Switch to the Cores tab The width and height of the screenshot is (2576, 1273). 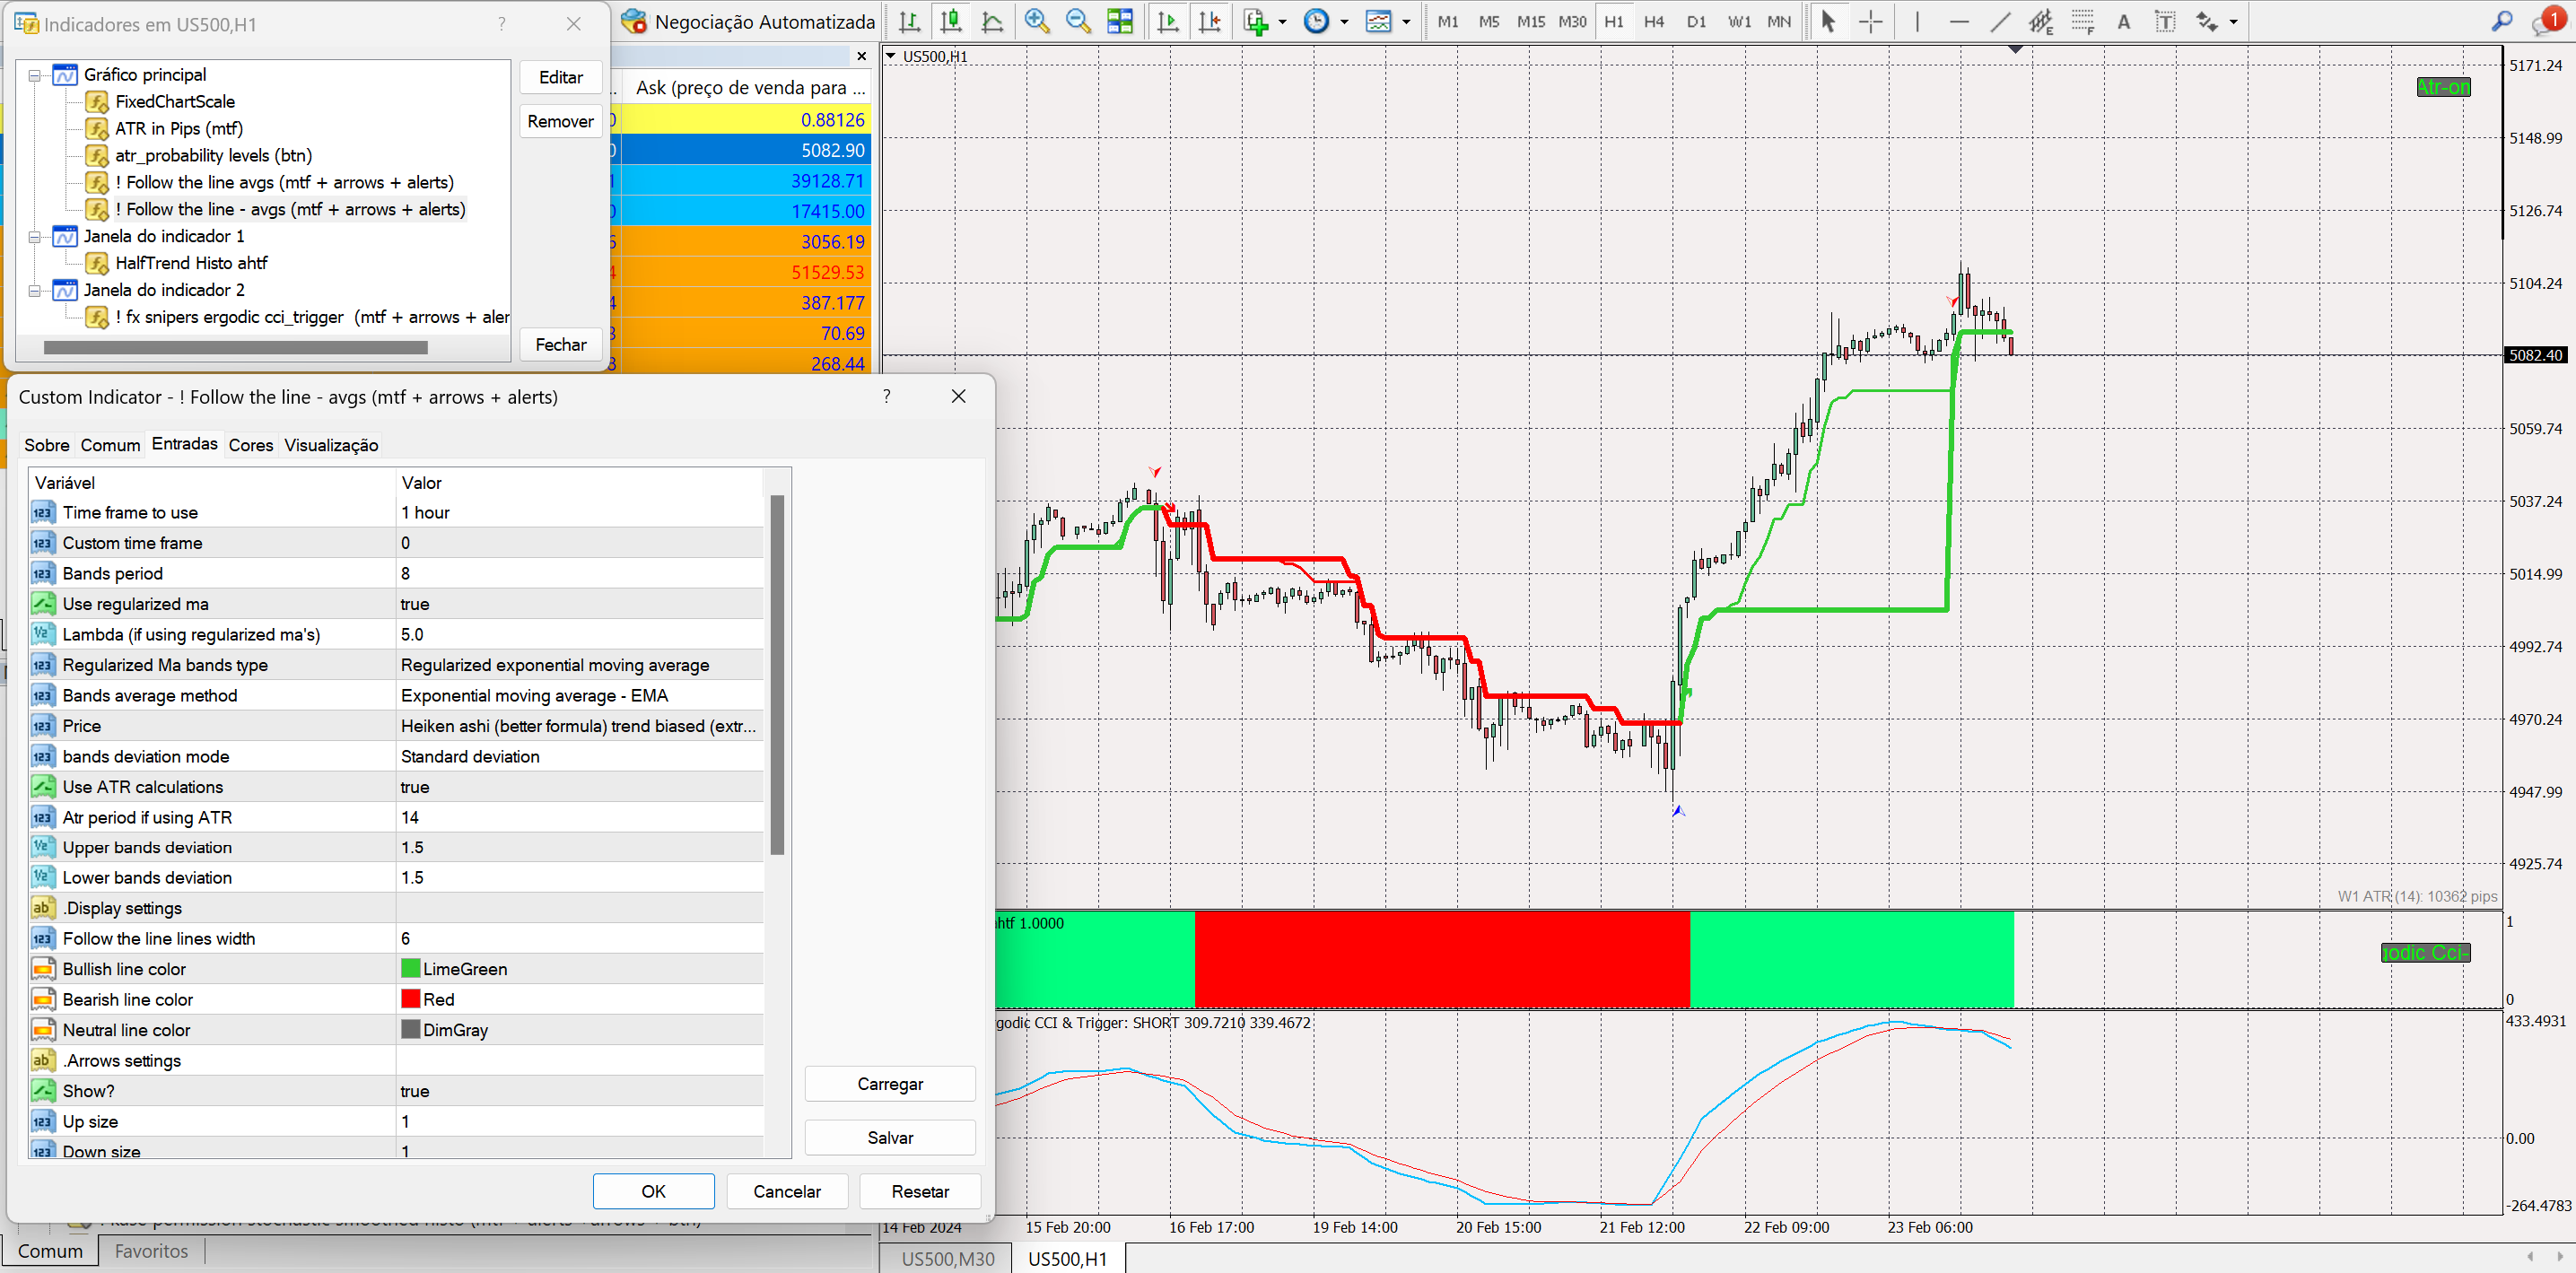[x=250, y=445]
